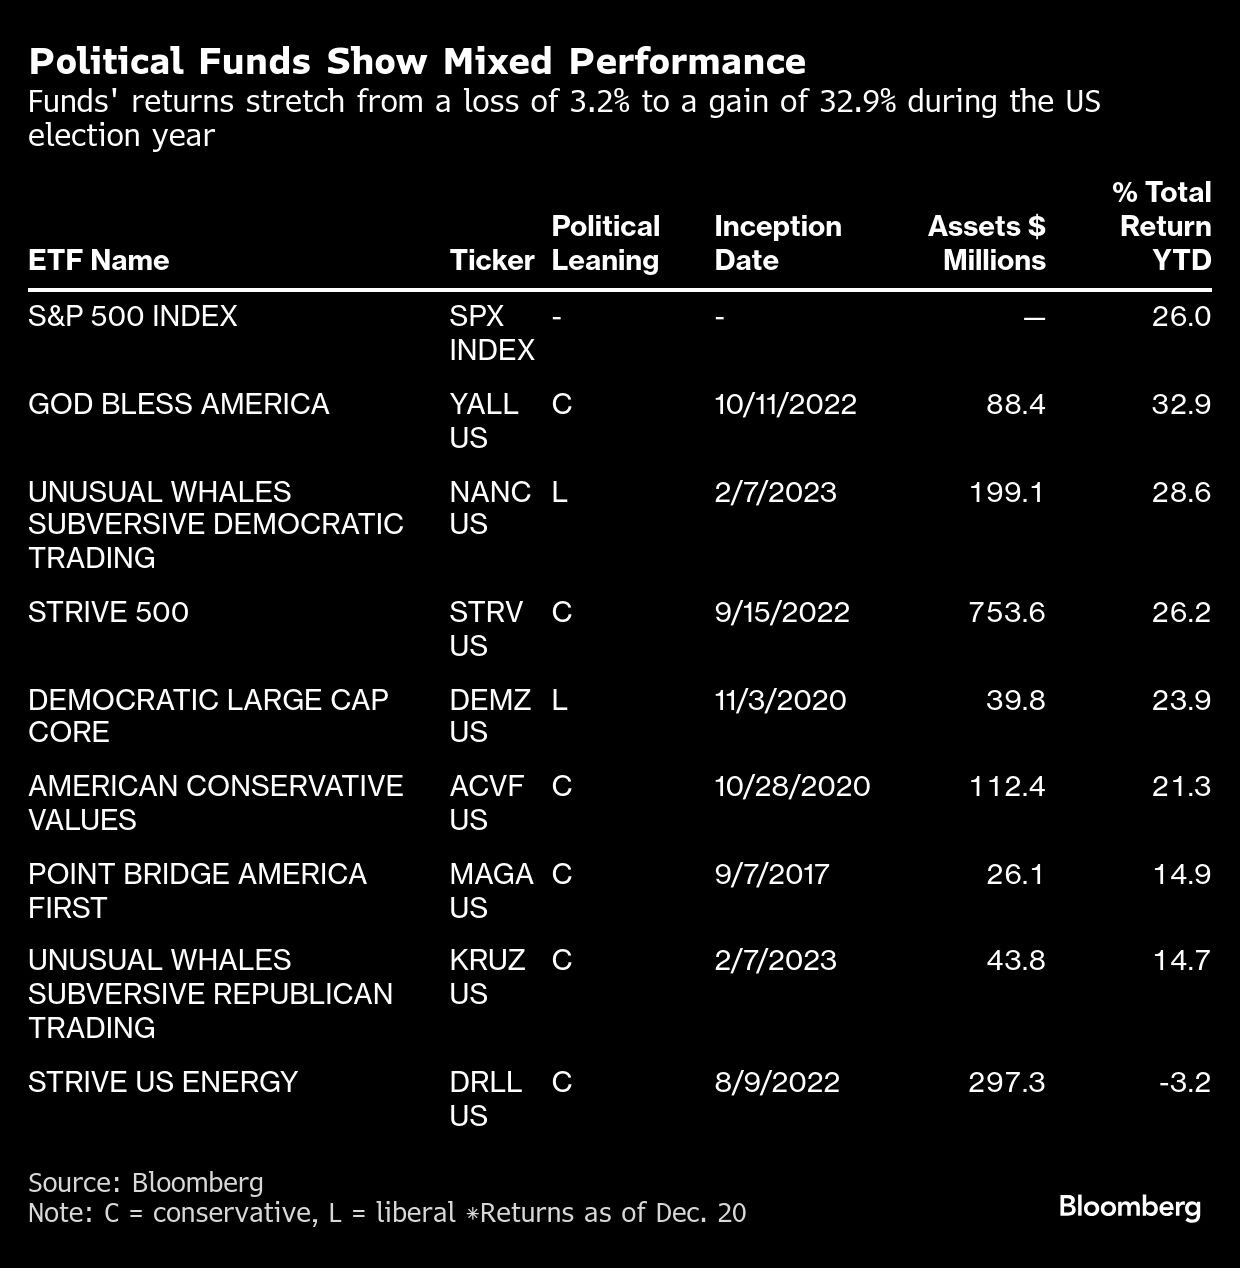Image resolution: width=1240 pixels, height=1268 pixels.
Task: Click the Bloomberg logo at bottom right
Action: pos(1129,1207)
